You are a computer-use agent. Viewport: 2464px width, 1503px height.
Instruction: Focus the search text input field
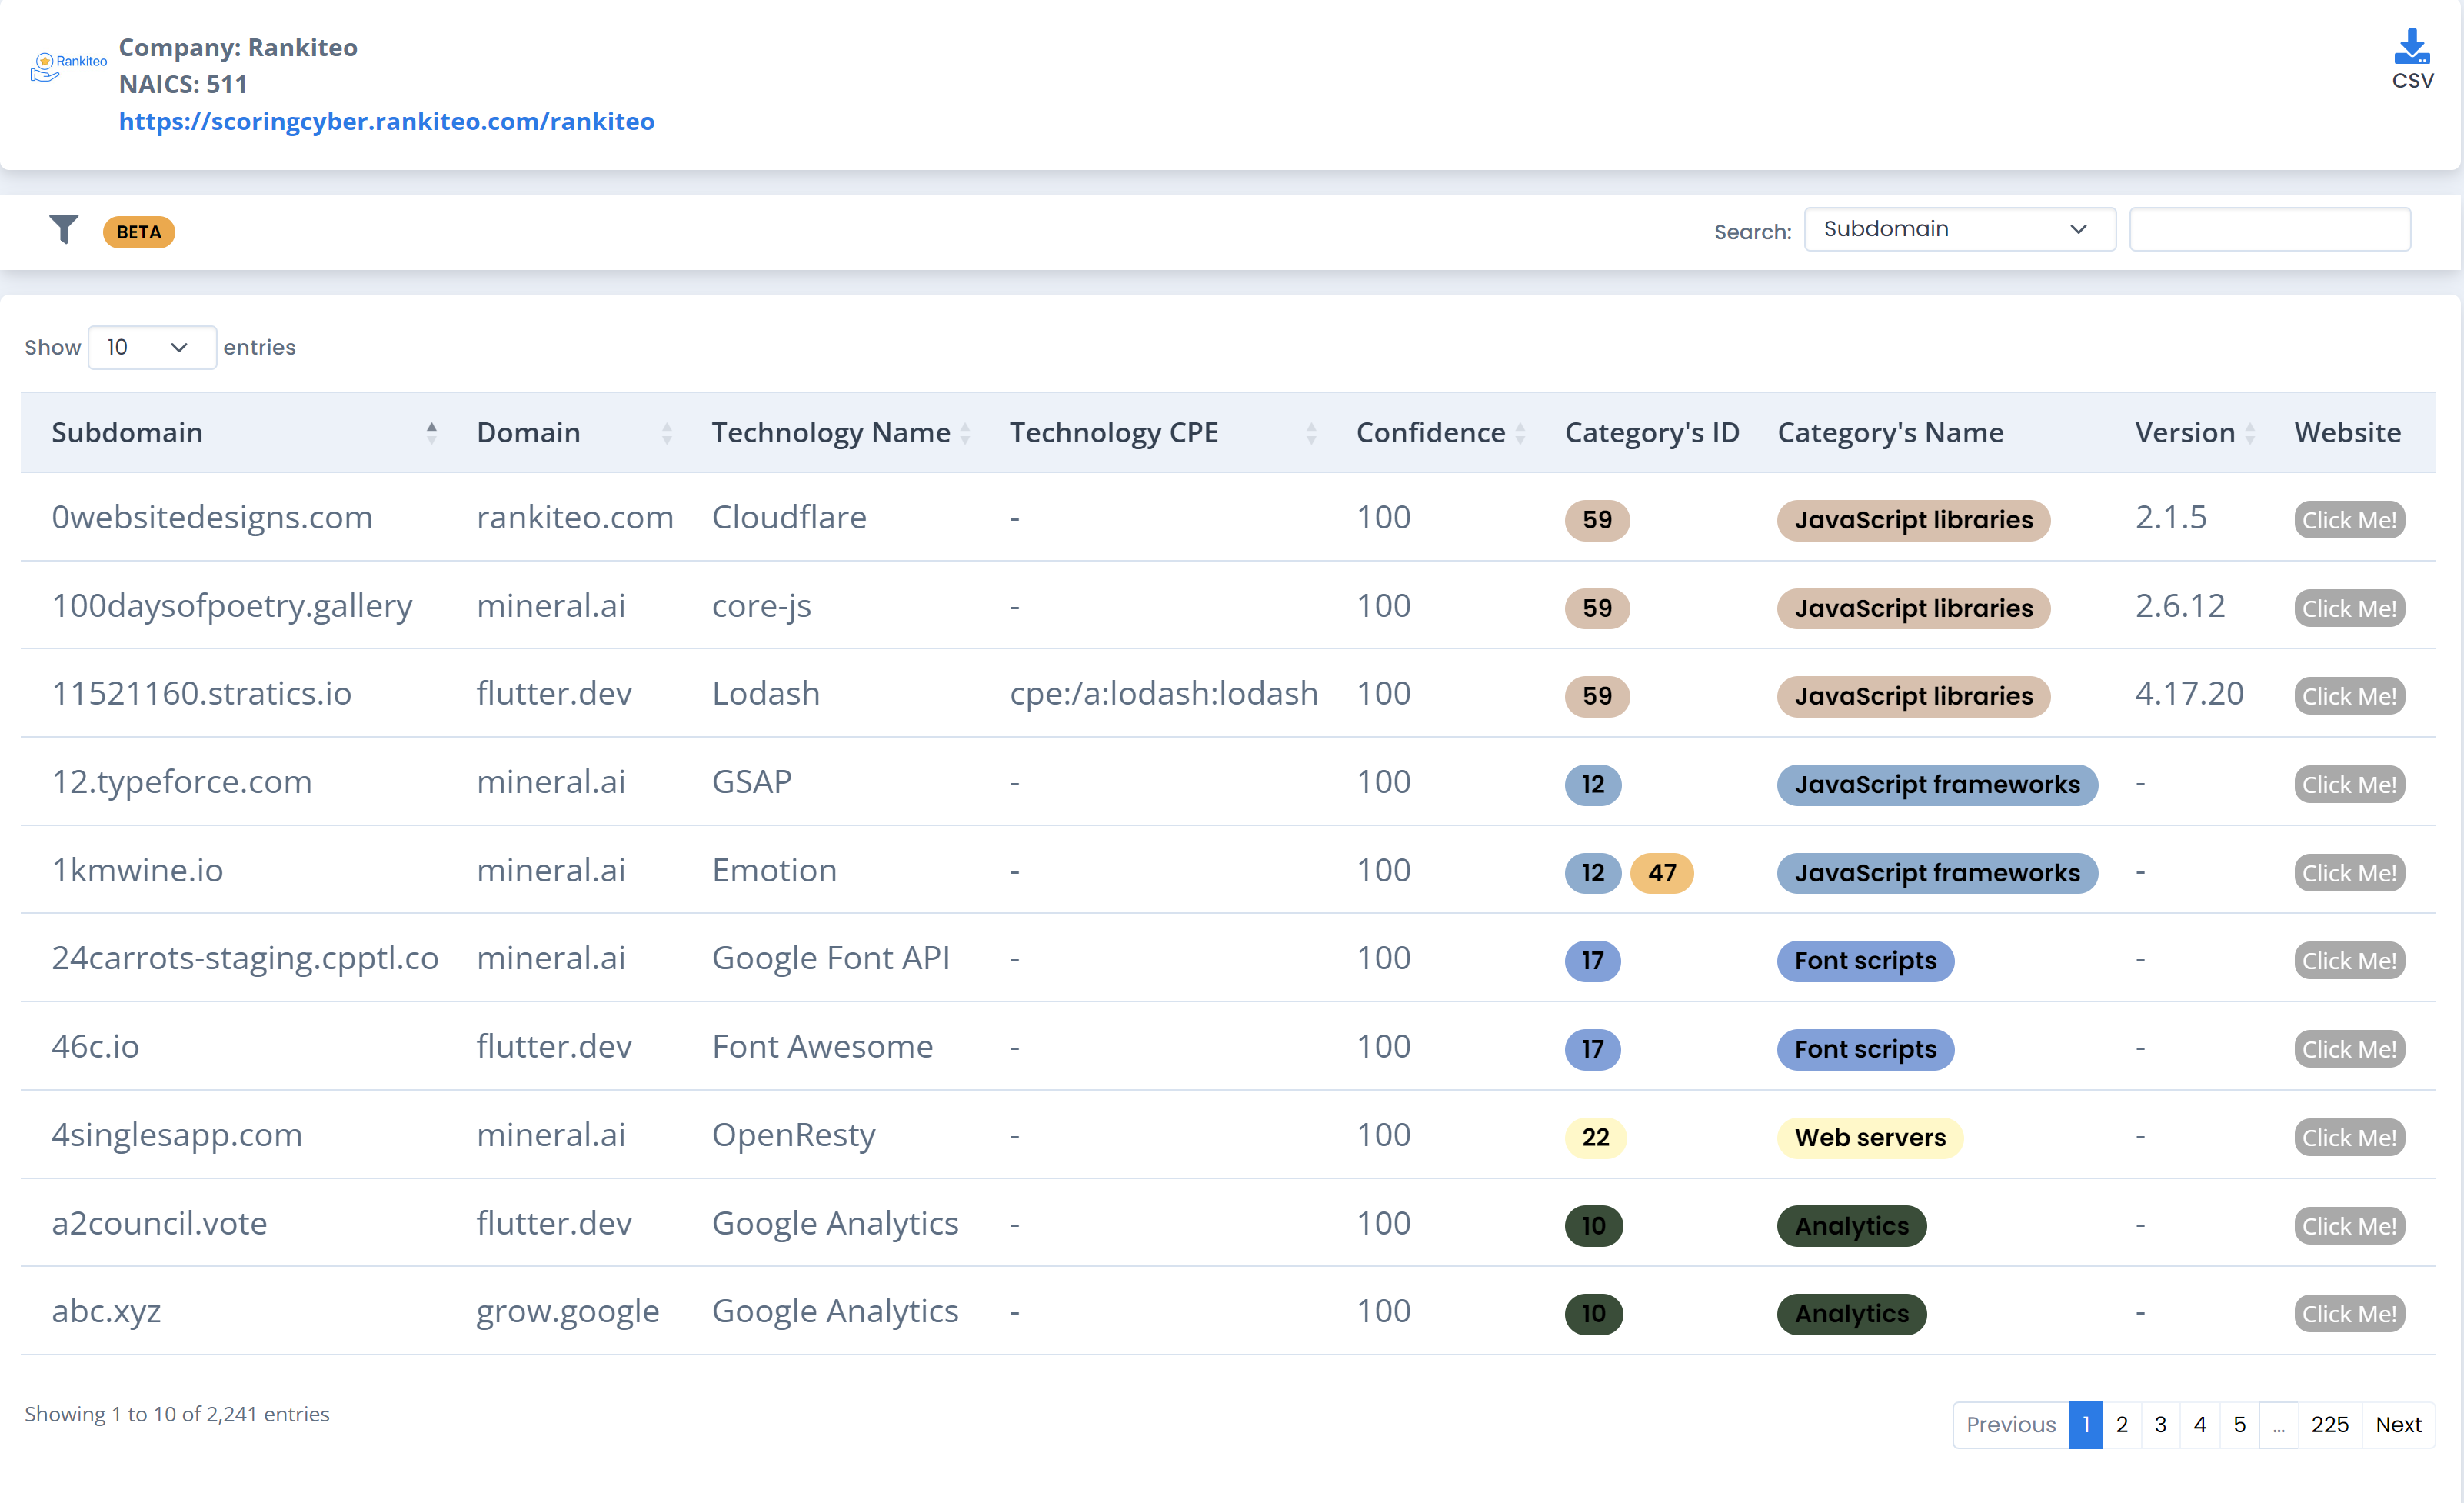(x=2269, y=229)
